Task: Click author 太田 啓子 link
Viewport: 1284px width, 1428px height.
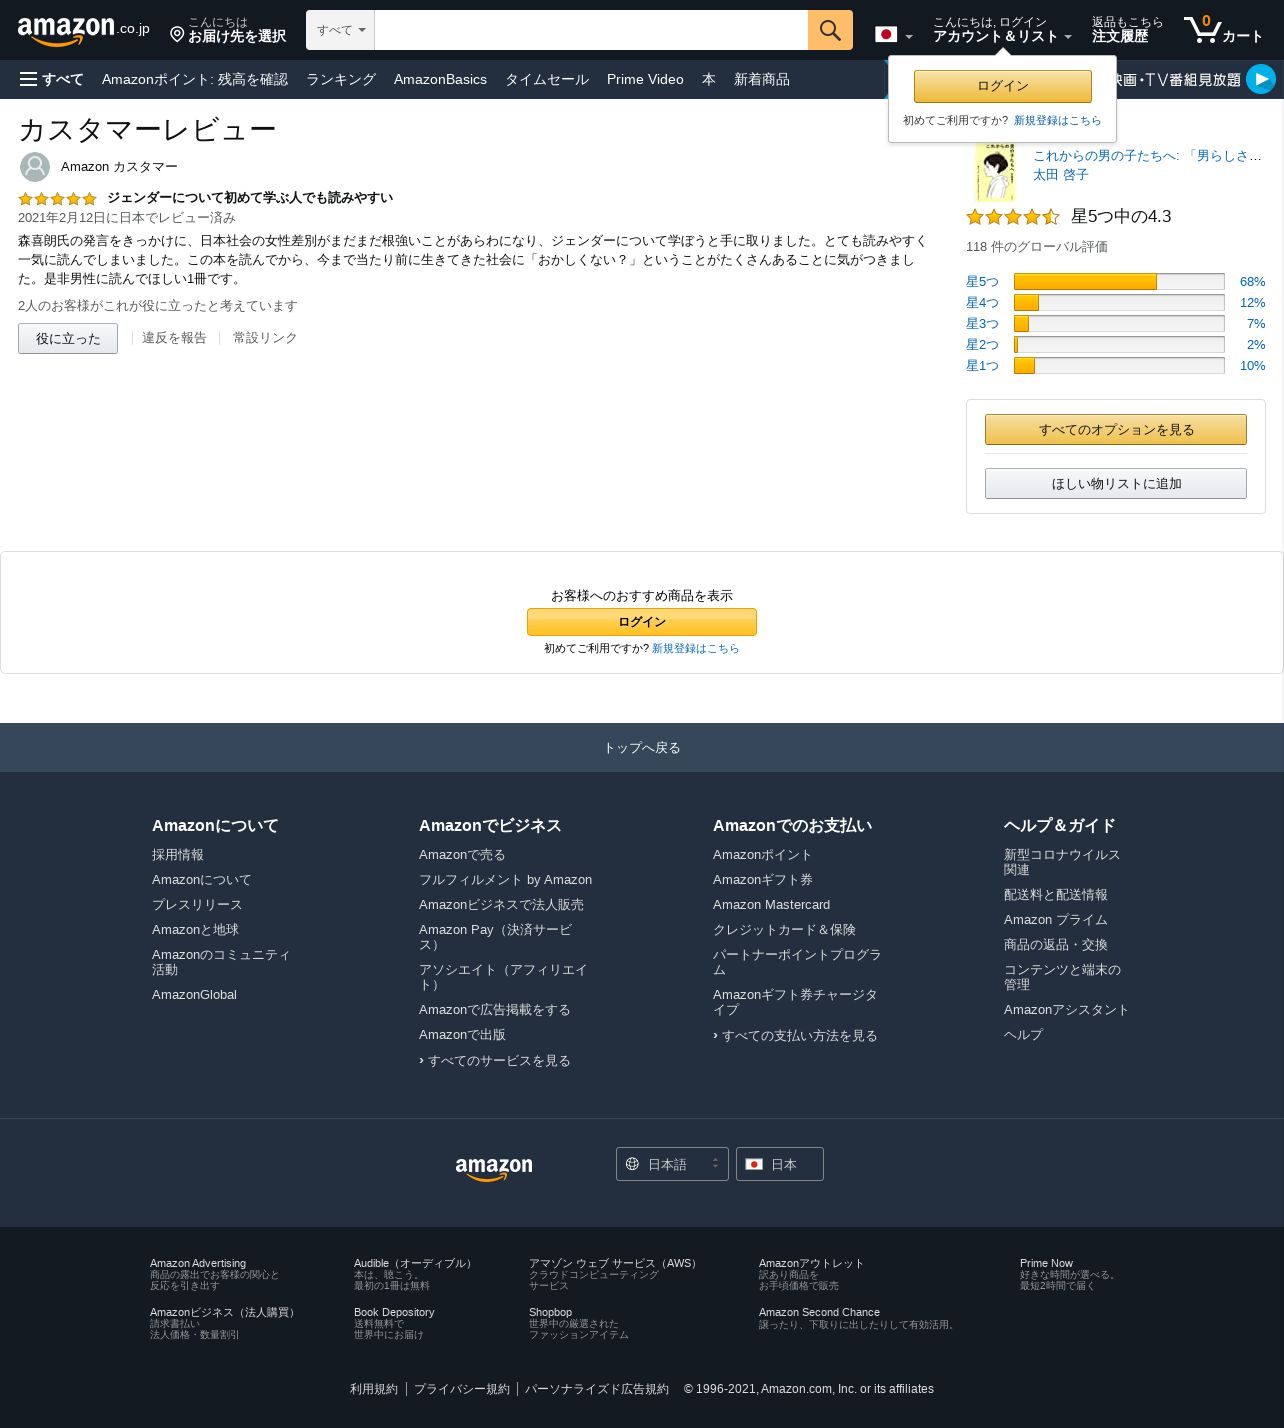Action: click(x=1061, y=174)
